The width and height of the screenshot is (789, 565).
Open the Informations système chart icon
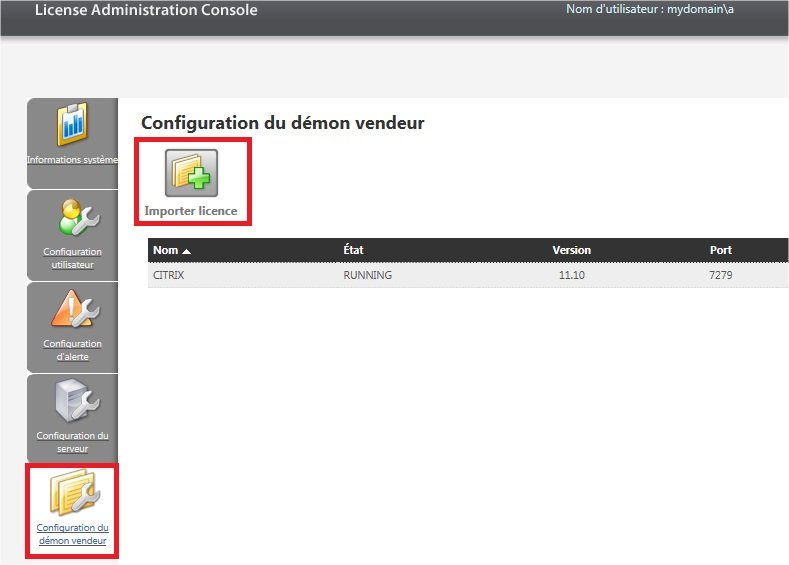point(72,124)
